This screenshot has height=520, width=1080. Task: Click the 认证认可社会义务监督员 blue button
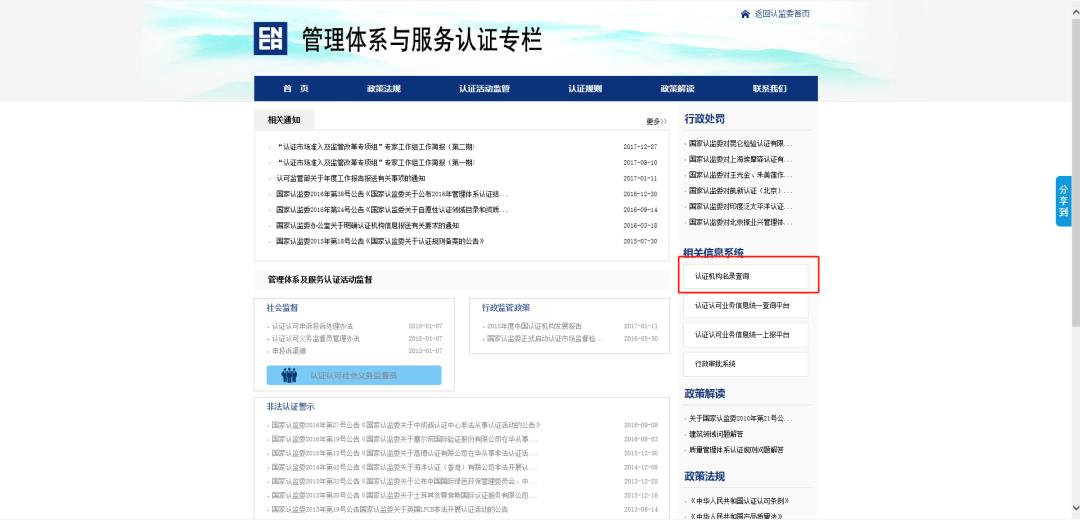click(354, 375)
